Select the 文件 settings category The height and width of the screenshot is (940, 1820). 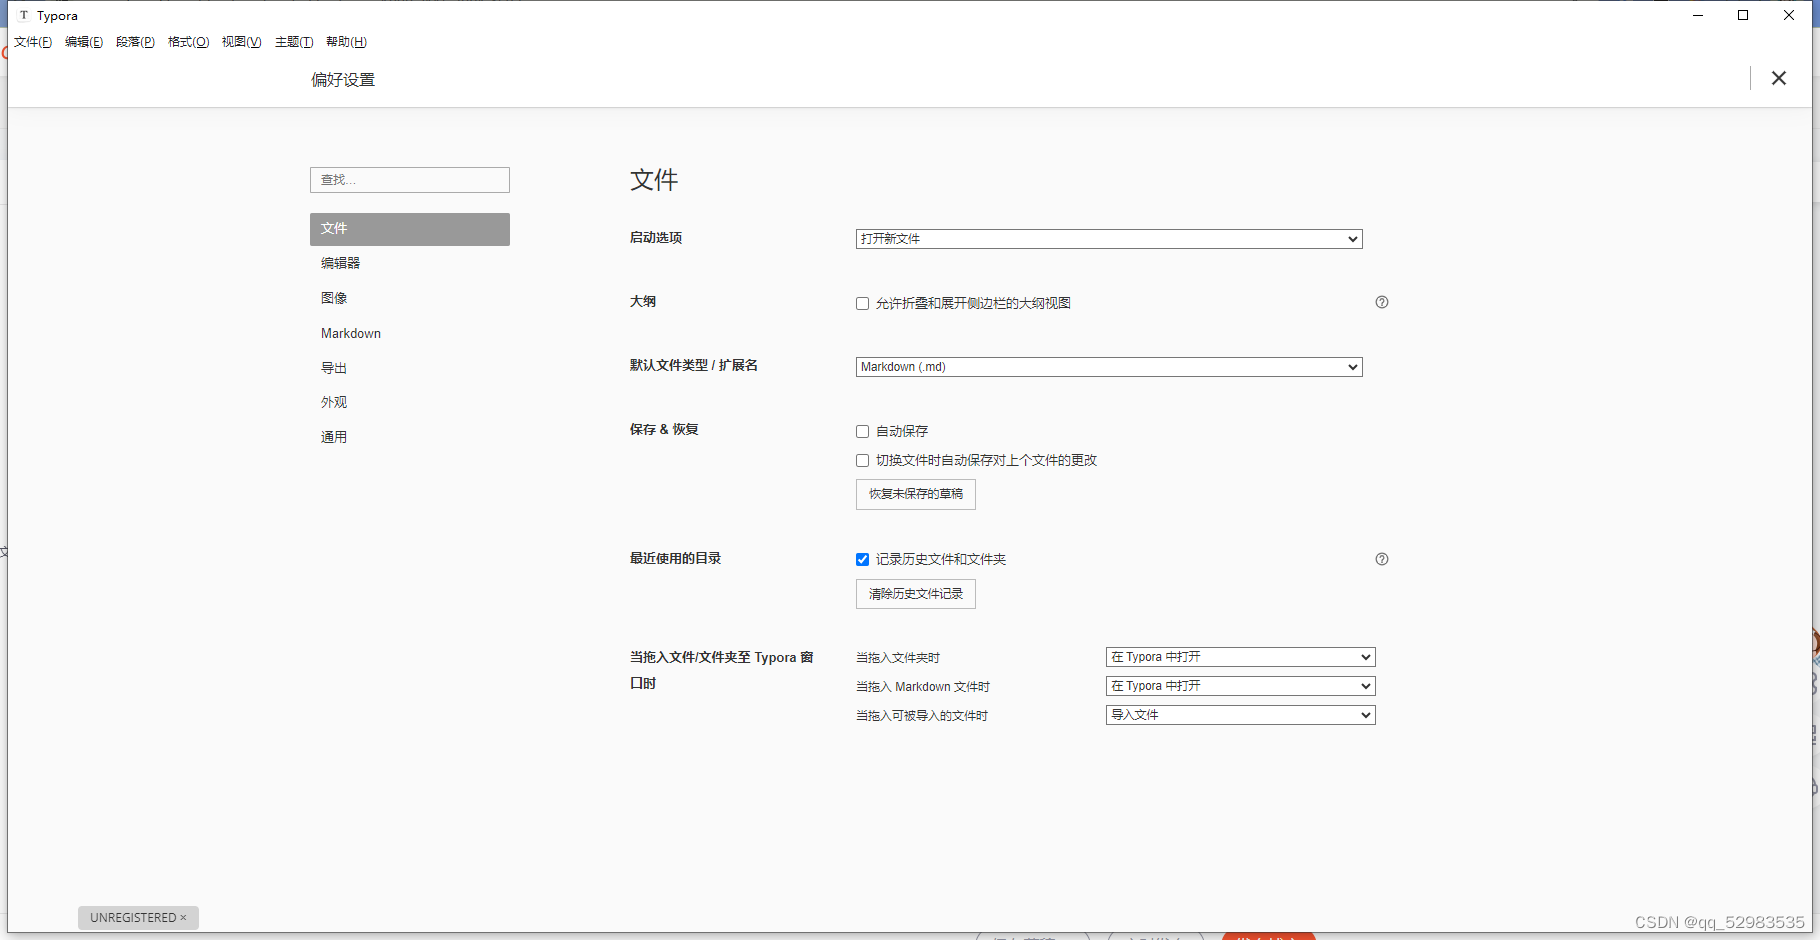[x=410, y=229]
